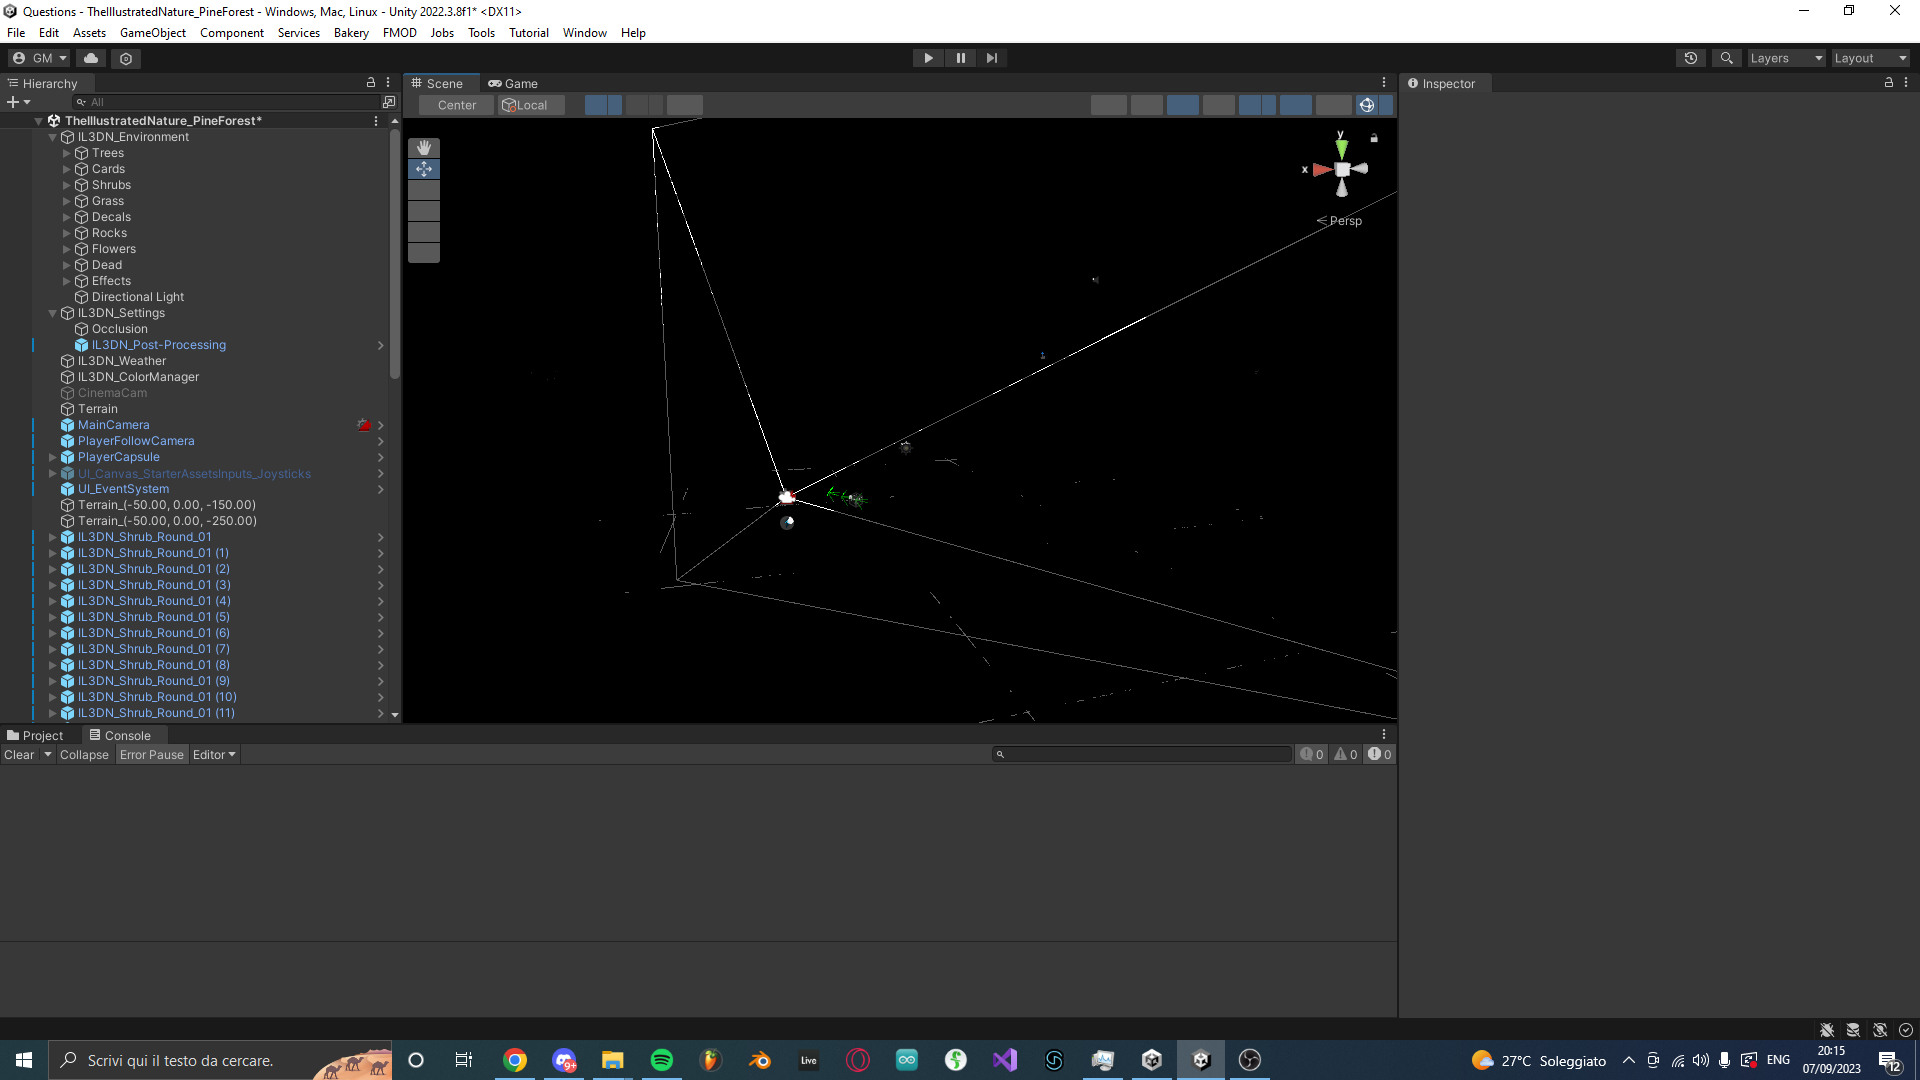Click the Step frame button
This screenshot has height=1080, width=1920.
click(991, 58)
